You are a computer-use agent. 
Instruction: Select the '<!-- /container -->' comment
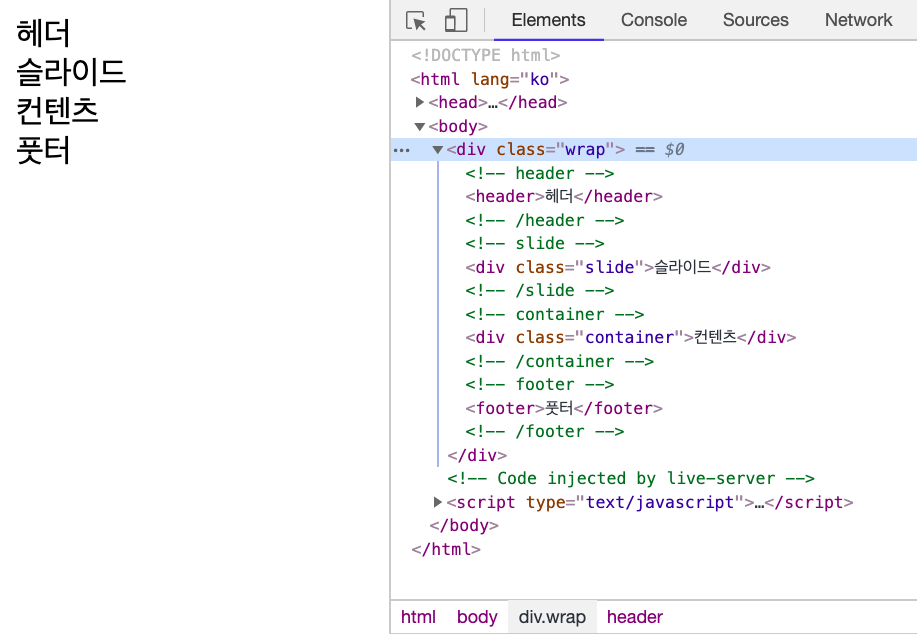560,361
